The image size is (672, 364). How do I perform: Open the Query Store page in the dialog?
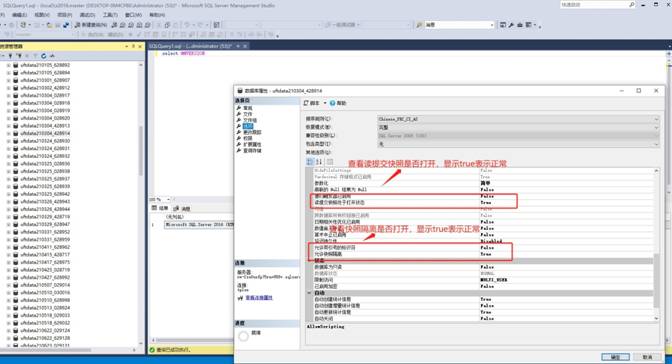252,150
